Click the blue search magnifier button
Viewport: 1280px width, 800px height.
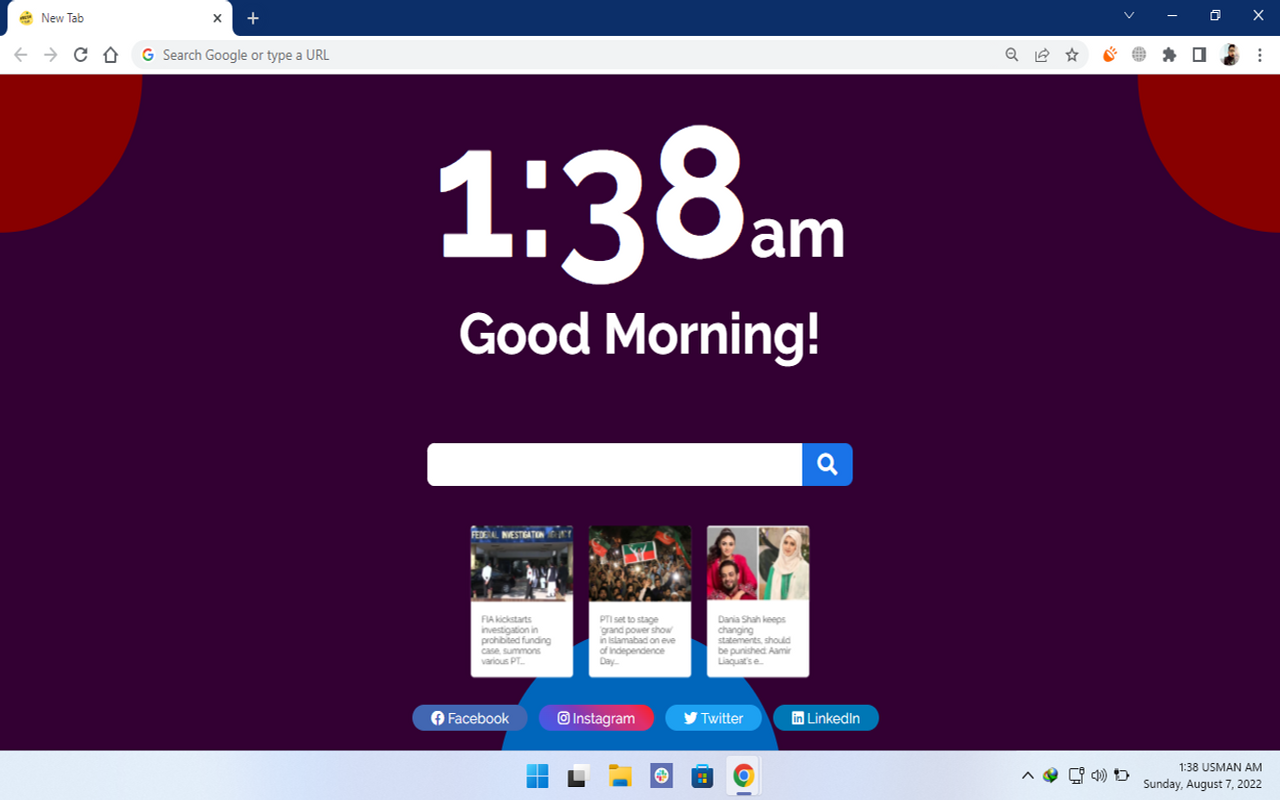[827, 465]
